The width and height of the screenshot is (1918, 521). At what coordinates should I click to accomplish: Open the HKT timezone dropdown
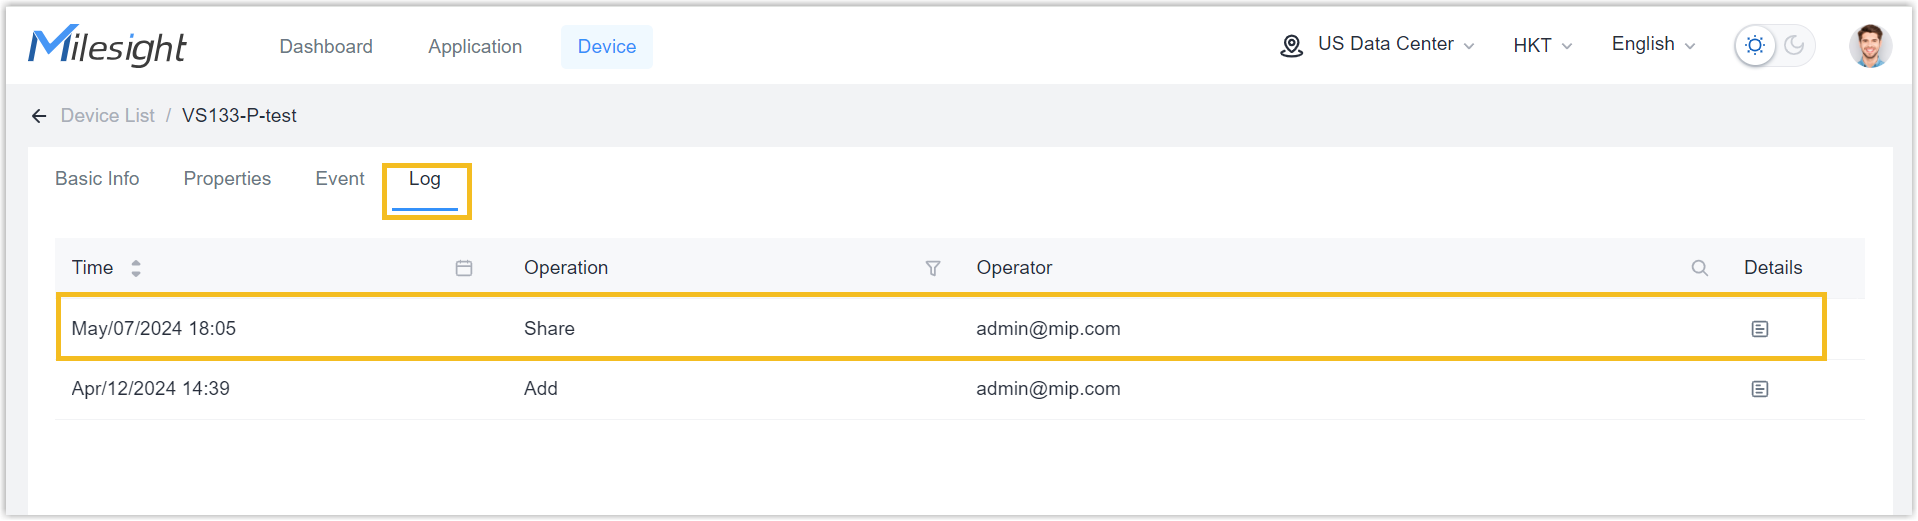coord(1542,46)
